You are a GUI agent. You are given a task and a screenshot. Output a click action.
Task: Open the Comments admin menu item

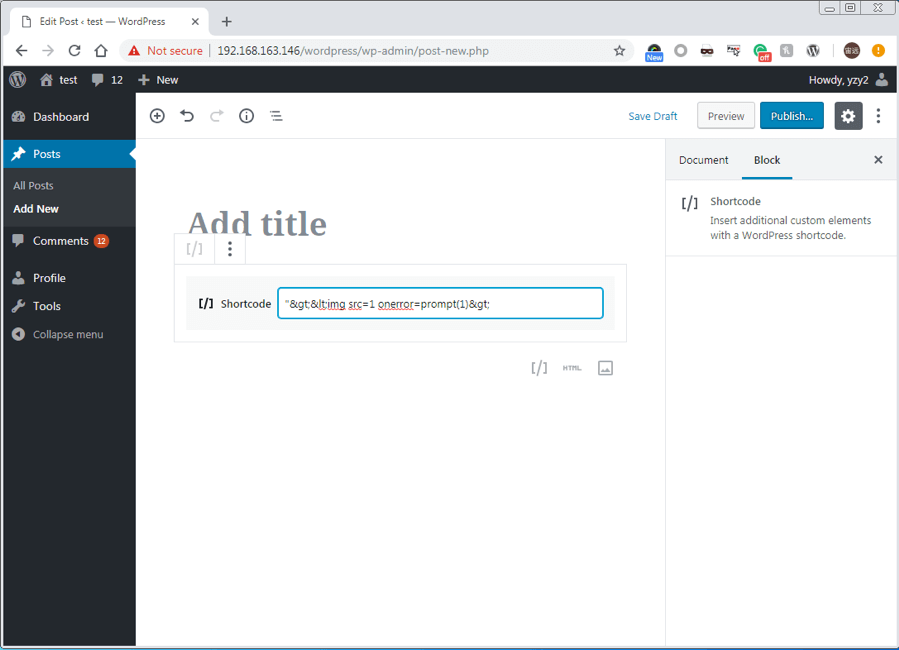(60, 241)
